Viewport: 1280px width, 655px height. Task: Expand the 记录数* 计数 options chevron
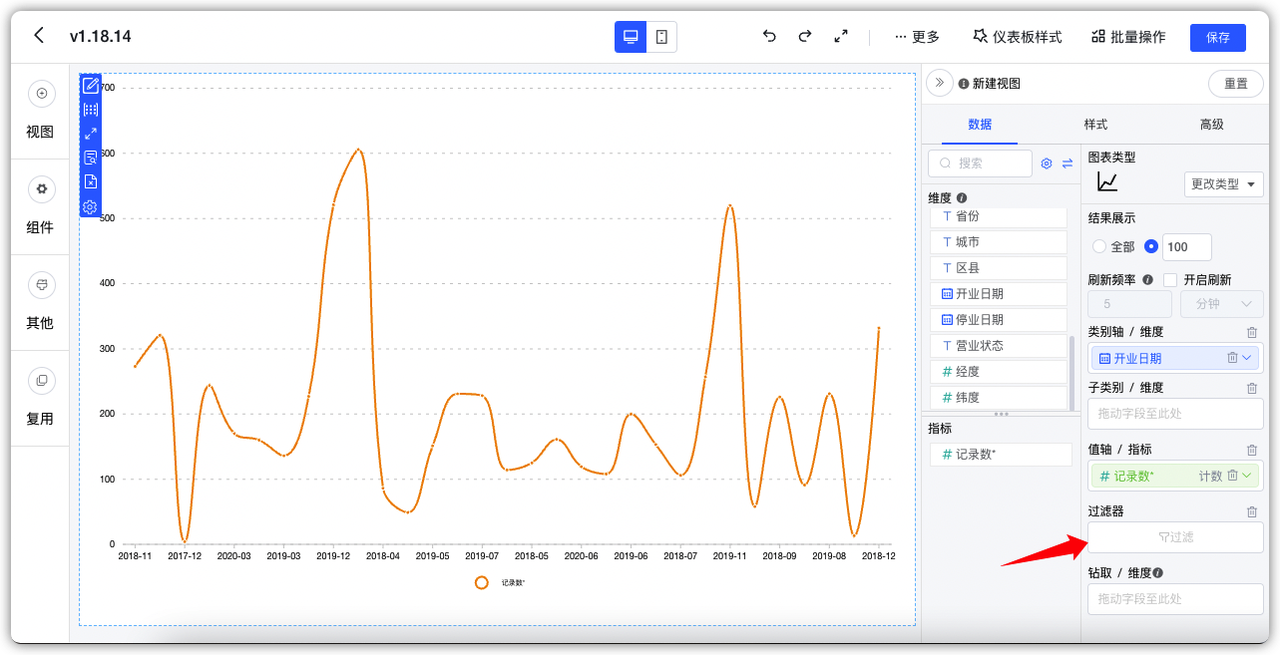point(1247,476)
